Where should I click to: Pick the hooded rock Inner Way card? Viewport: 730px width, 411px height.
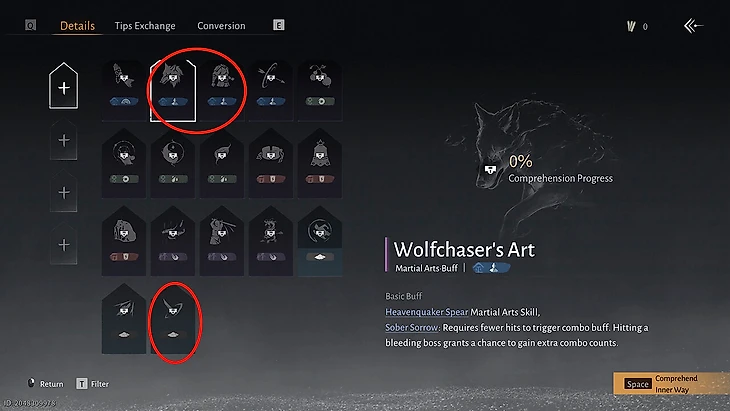124,241
